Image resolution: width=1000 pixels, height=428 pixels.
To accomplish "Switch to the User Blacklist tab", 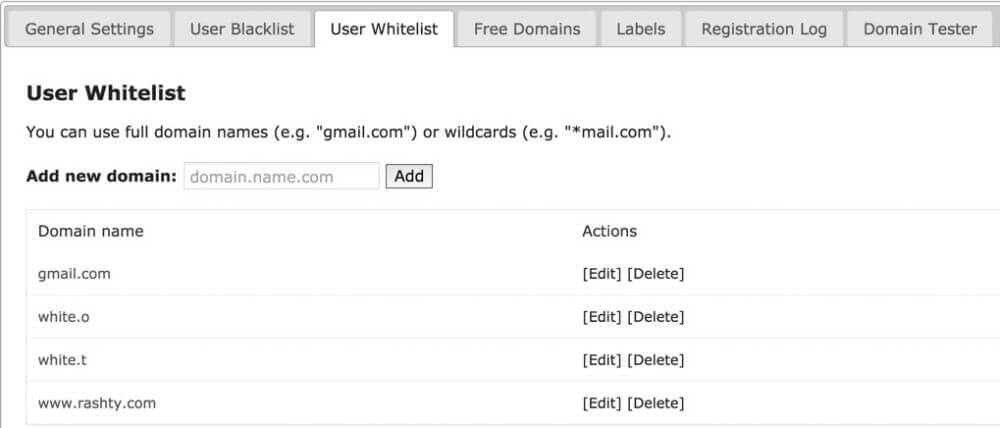I will click(x=242, y=29).
